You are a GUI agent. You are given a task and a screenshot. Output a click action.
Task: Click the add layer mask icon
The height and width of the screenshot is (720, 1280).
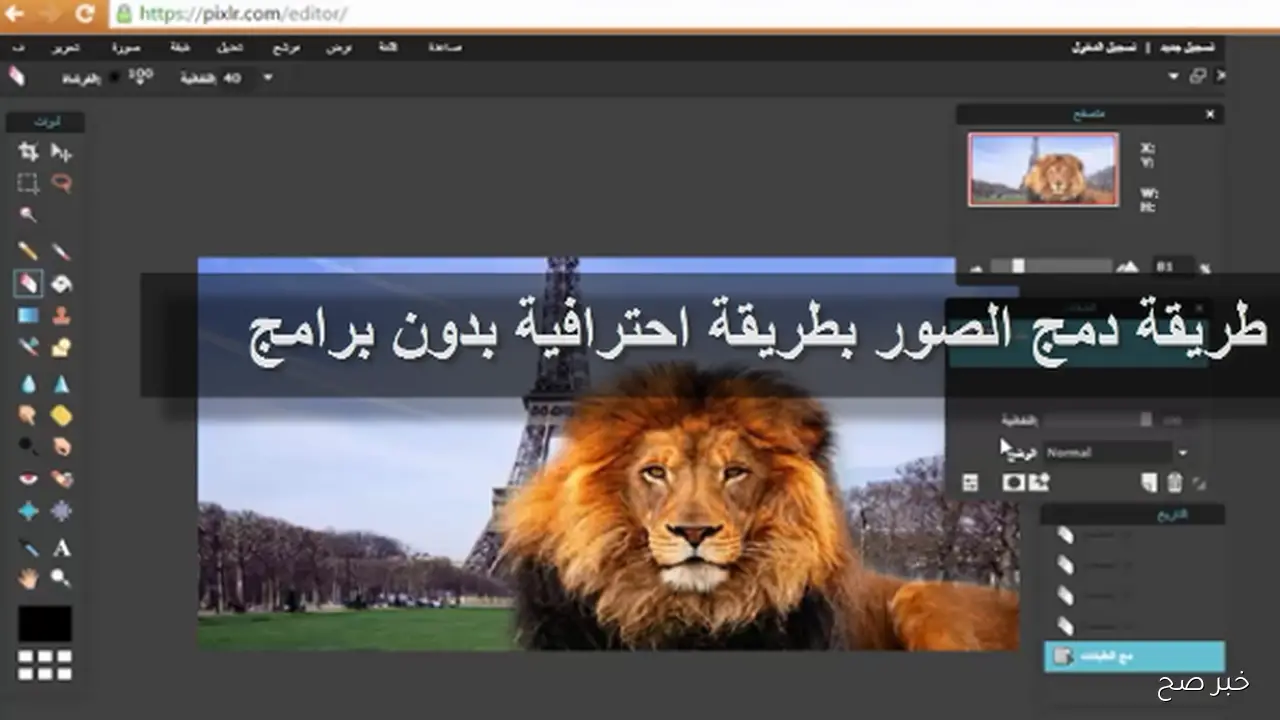tap(1013, 481)
